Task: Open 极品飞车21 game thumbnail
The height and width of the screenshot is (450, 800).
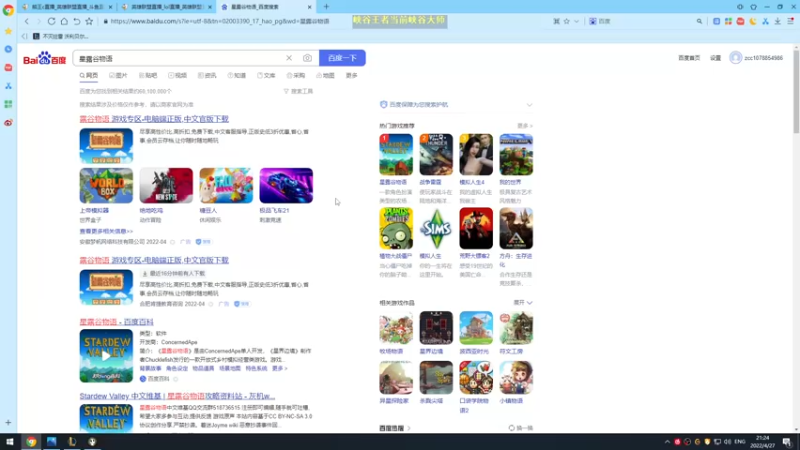Action: [286, 186]
